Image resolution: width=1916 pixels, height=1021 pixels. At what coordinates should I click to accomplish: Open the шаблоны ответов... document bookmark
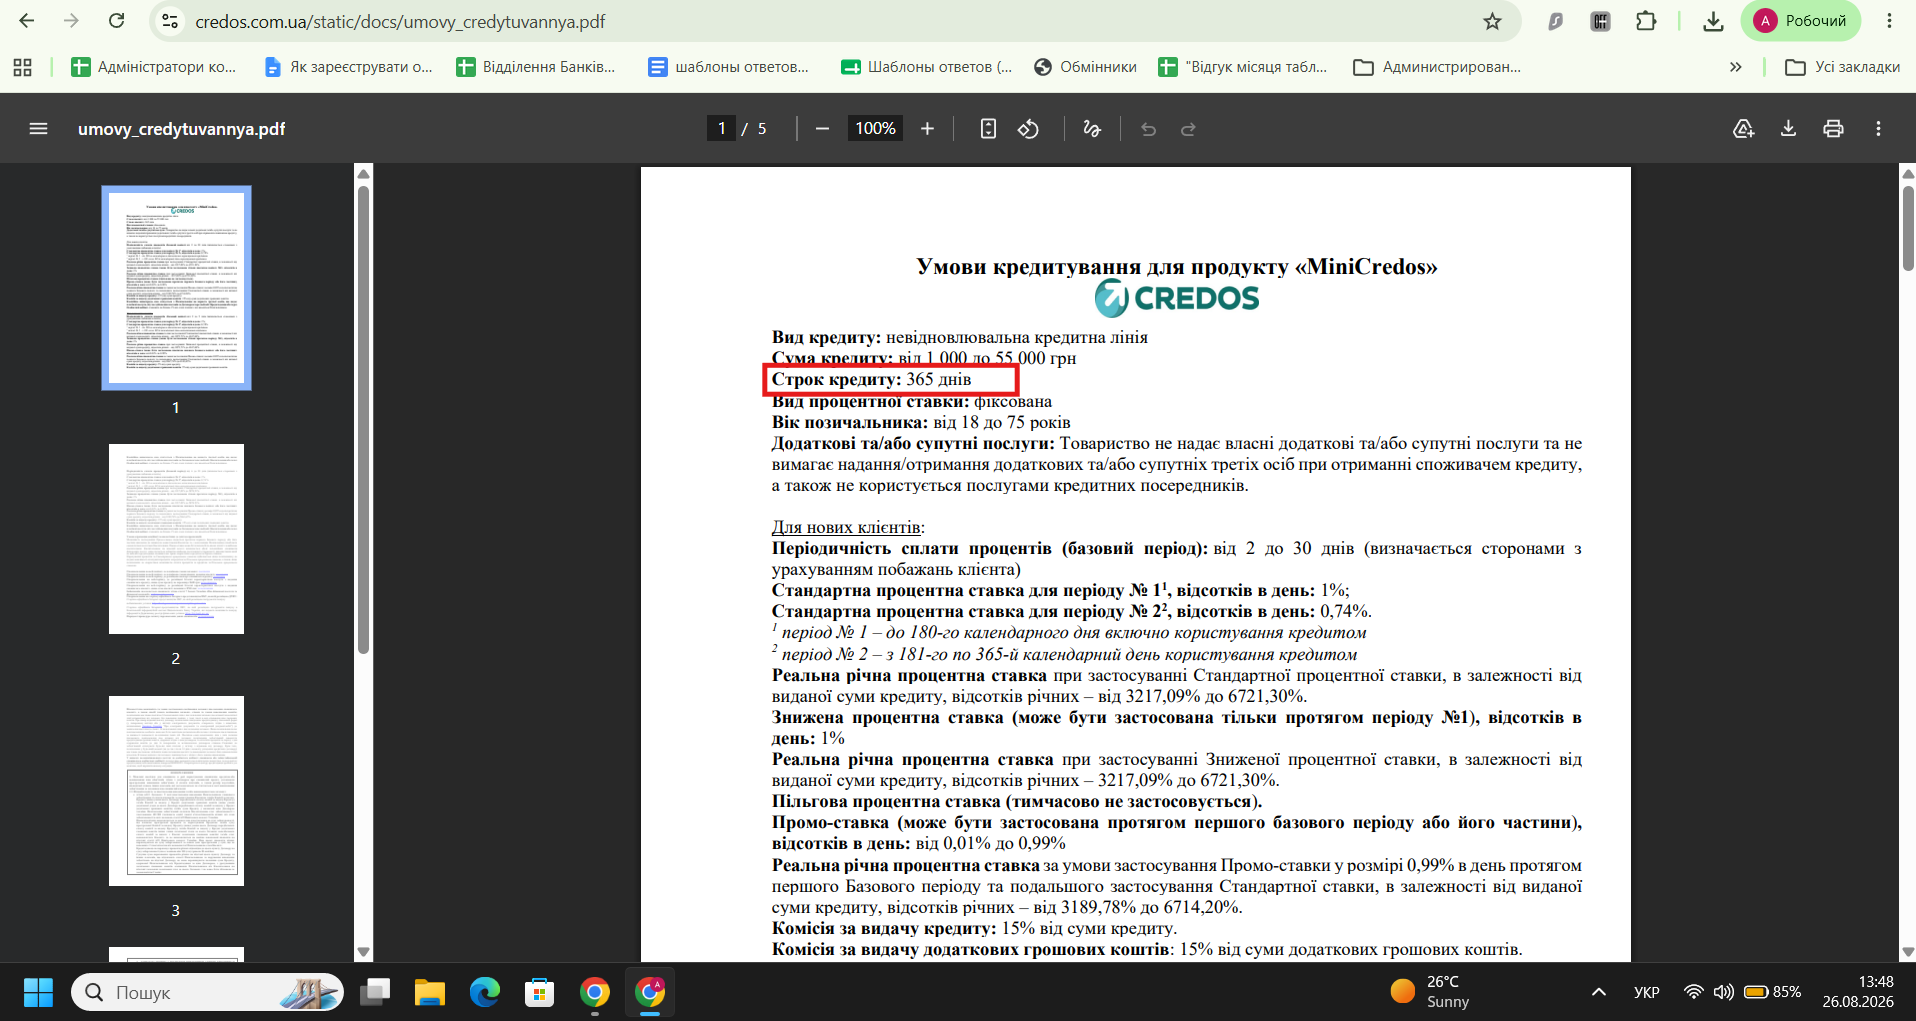pyautogui.click(x=728, y=67)
